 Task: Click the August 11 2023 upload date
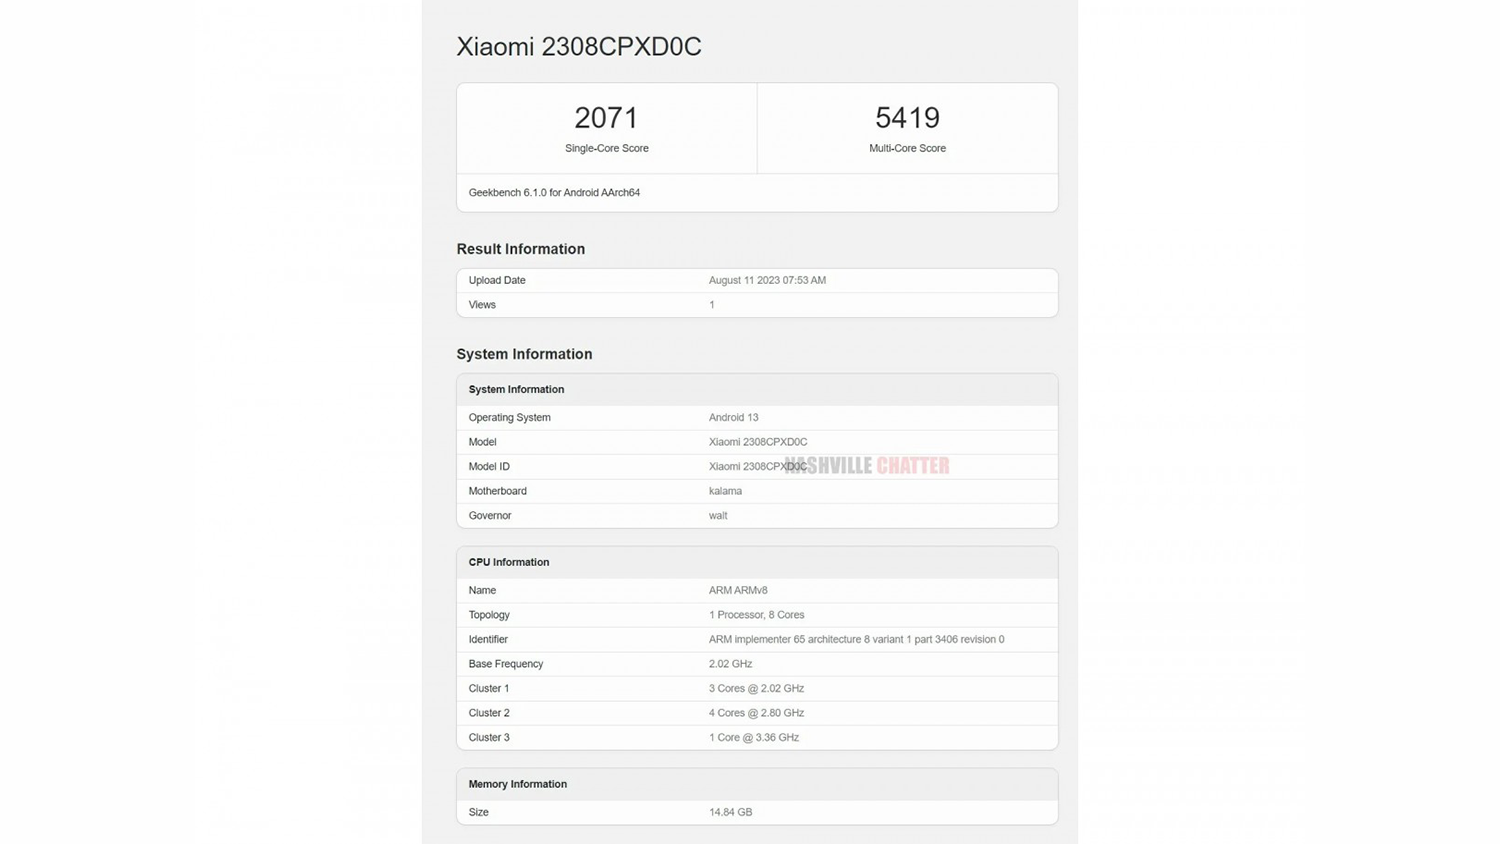pos(767,281)
